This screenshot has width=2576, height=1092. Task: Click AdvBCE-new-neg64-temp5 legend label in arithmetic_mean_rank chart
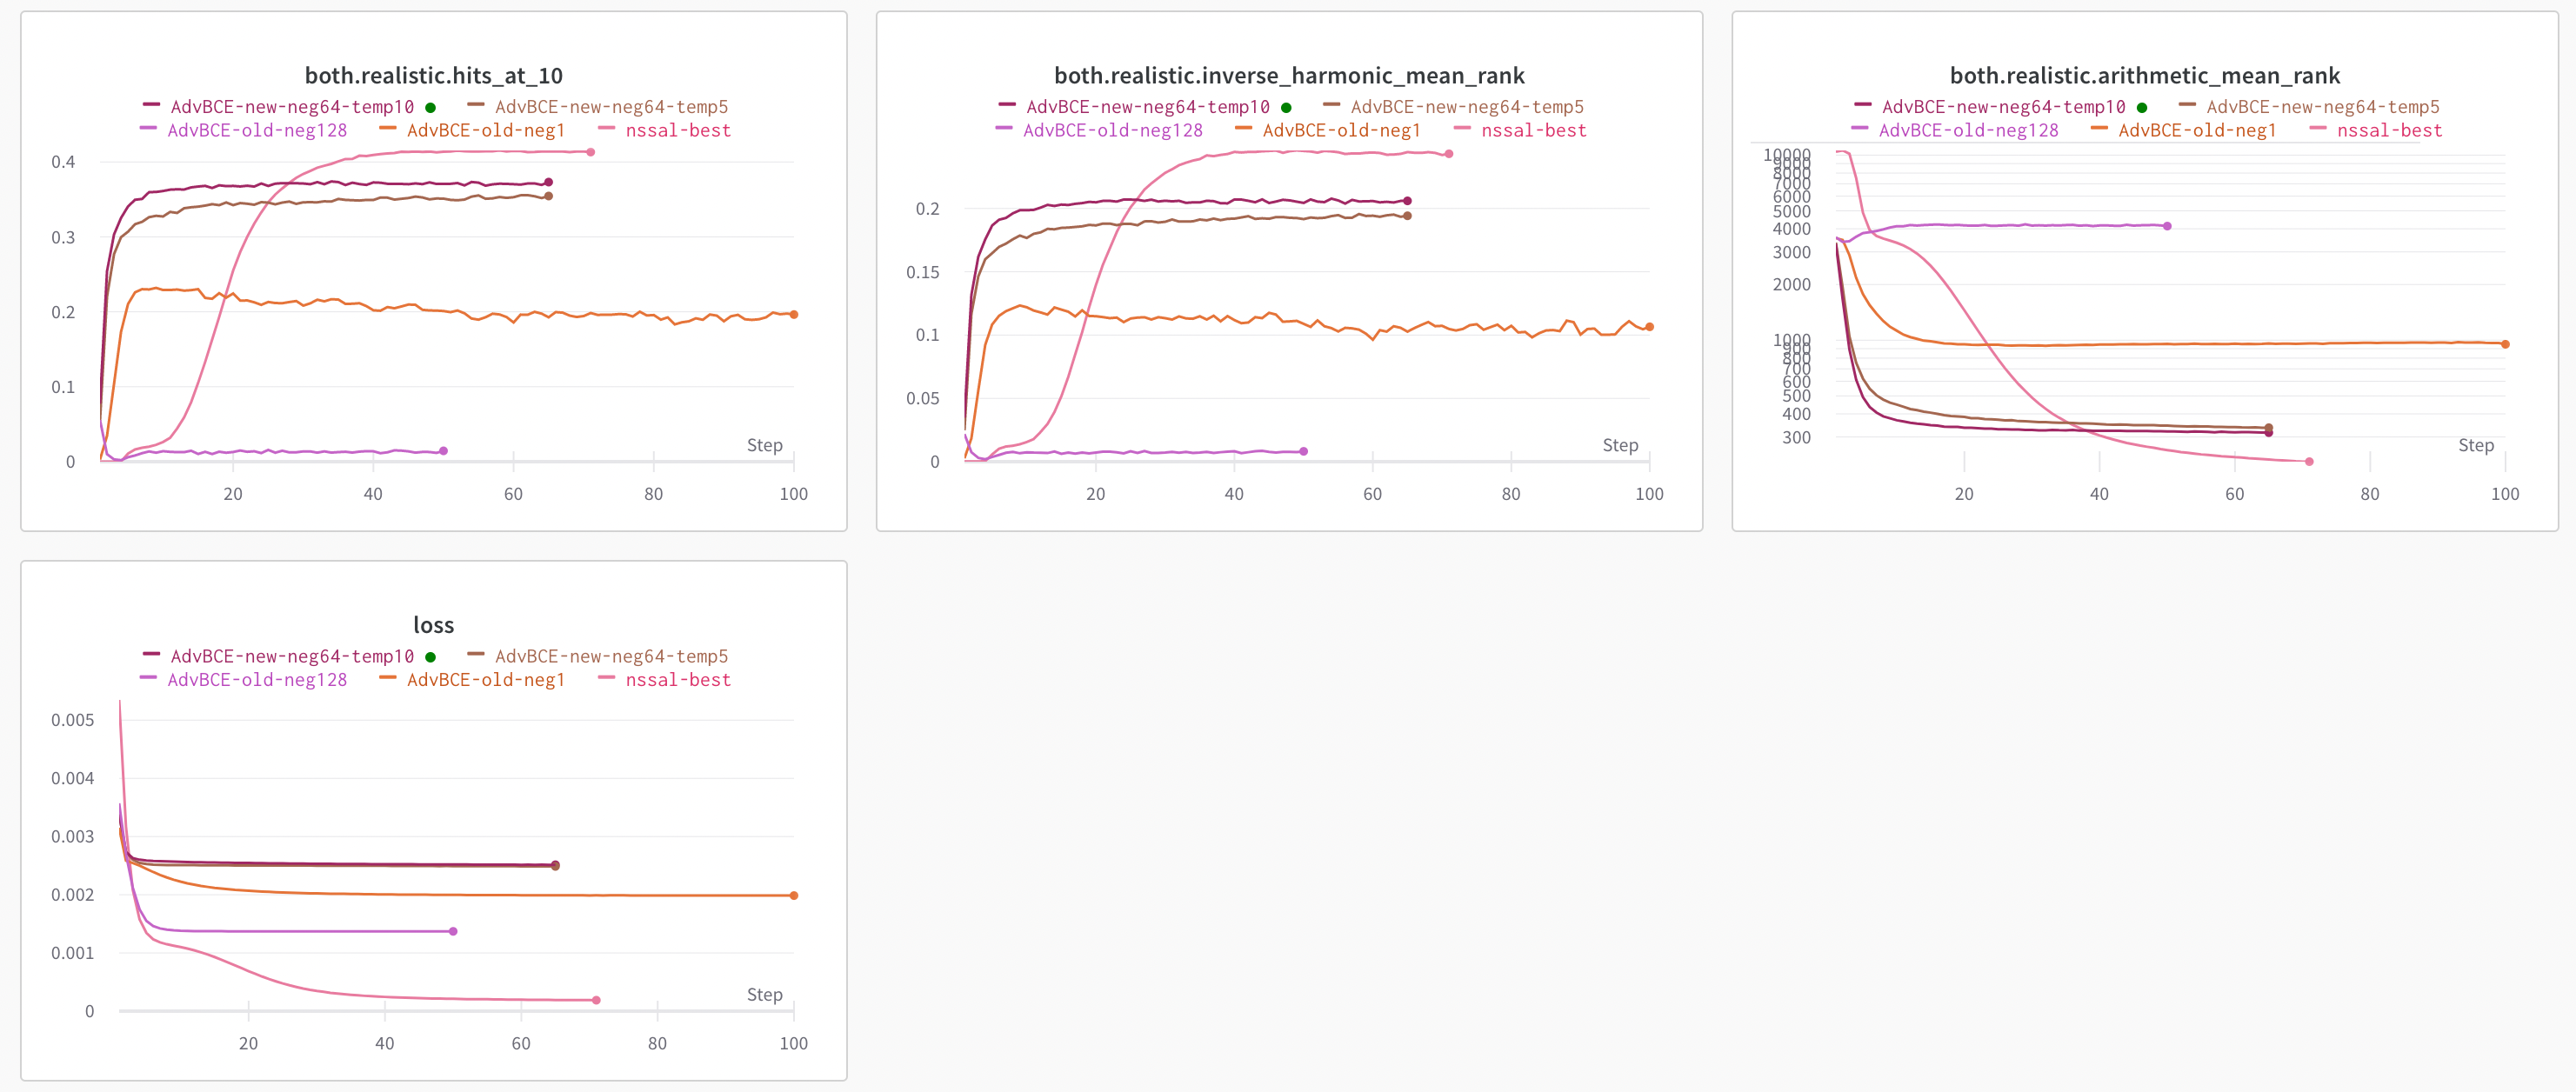[x=2322, y=107]
